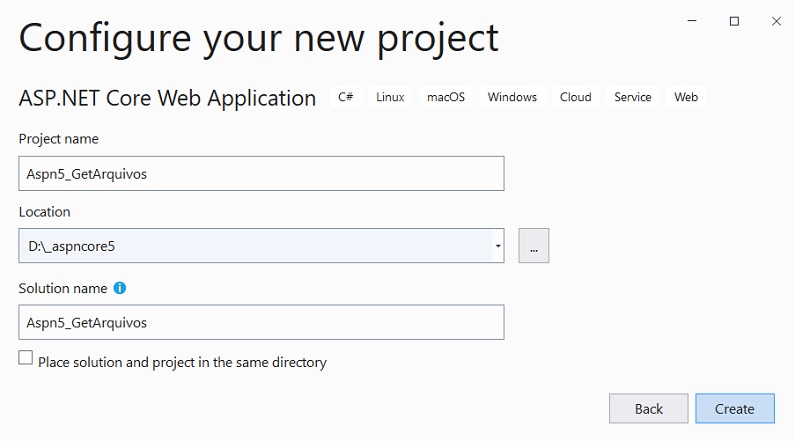
Task: Select the C# language tag
Action: (346, 97)
